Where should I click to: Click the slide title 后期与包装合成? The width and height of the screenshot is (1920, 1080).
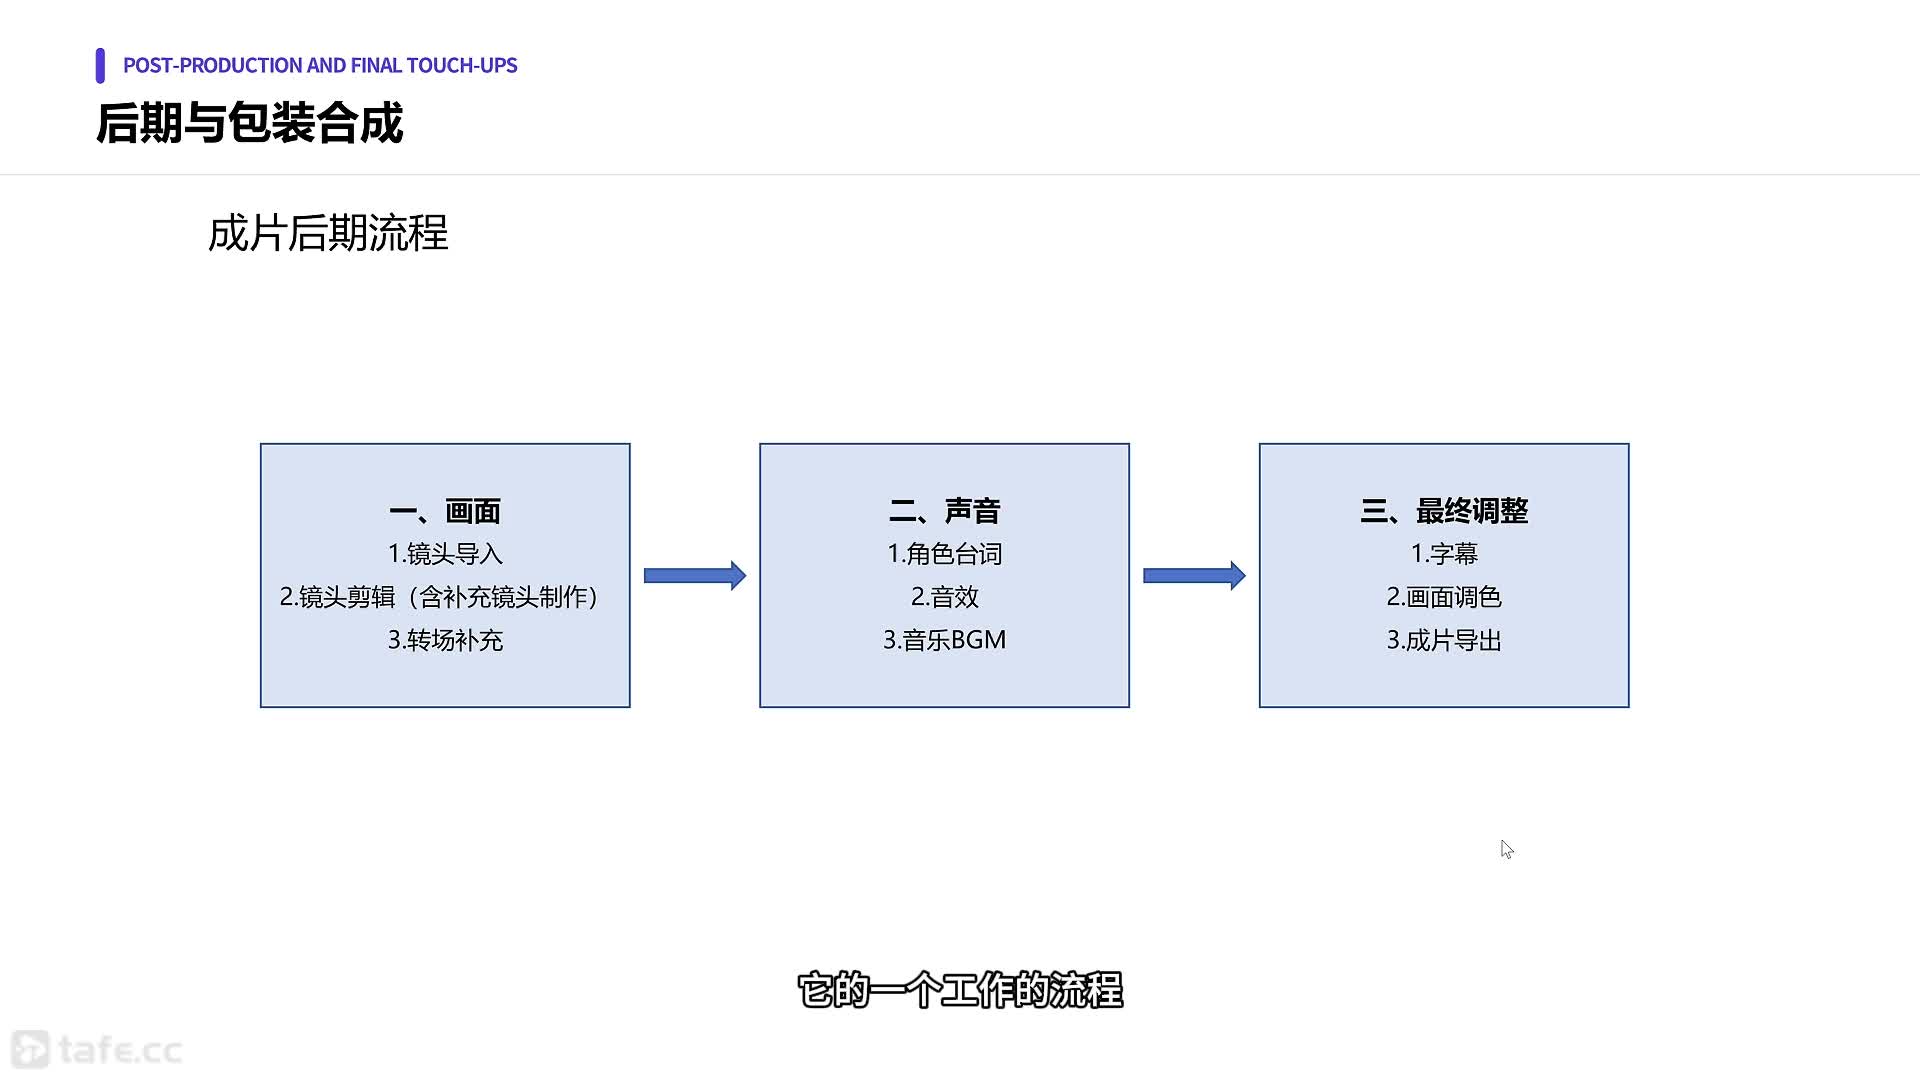(x=249, y=124)
